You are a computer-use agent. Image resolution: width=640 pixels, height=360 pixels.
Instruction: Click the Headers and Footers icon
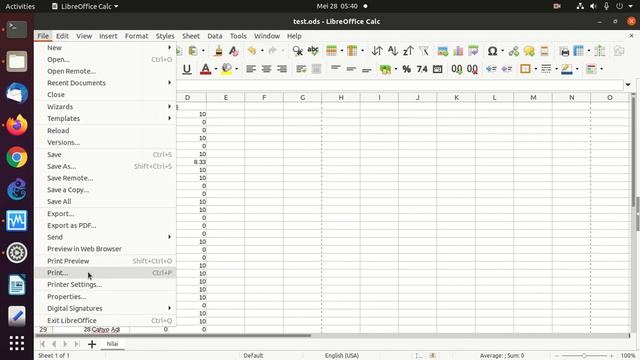[544, 51]
